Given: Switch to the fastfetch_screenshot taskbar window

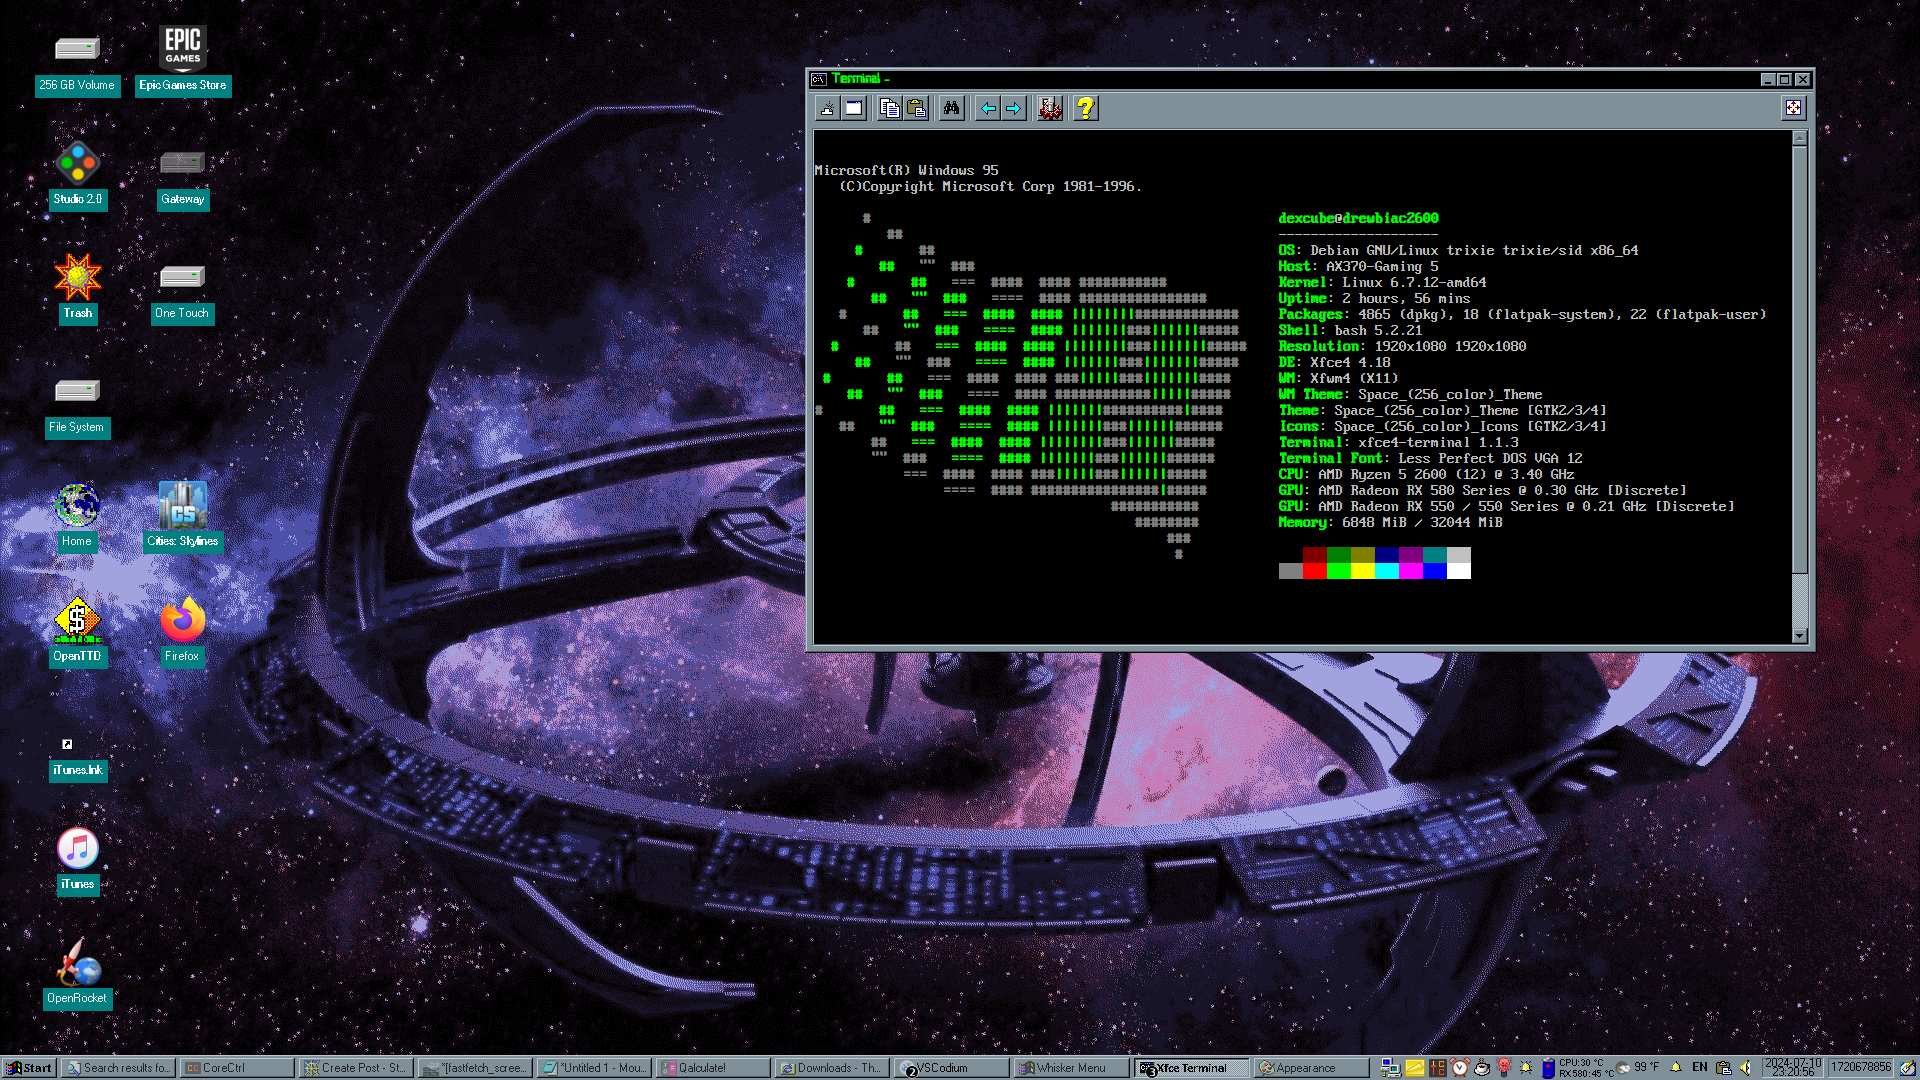Looking at the screenshot, I should (x=475, y=1068).
